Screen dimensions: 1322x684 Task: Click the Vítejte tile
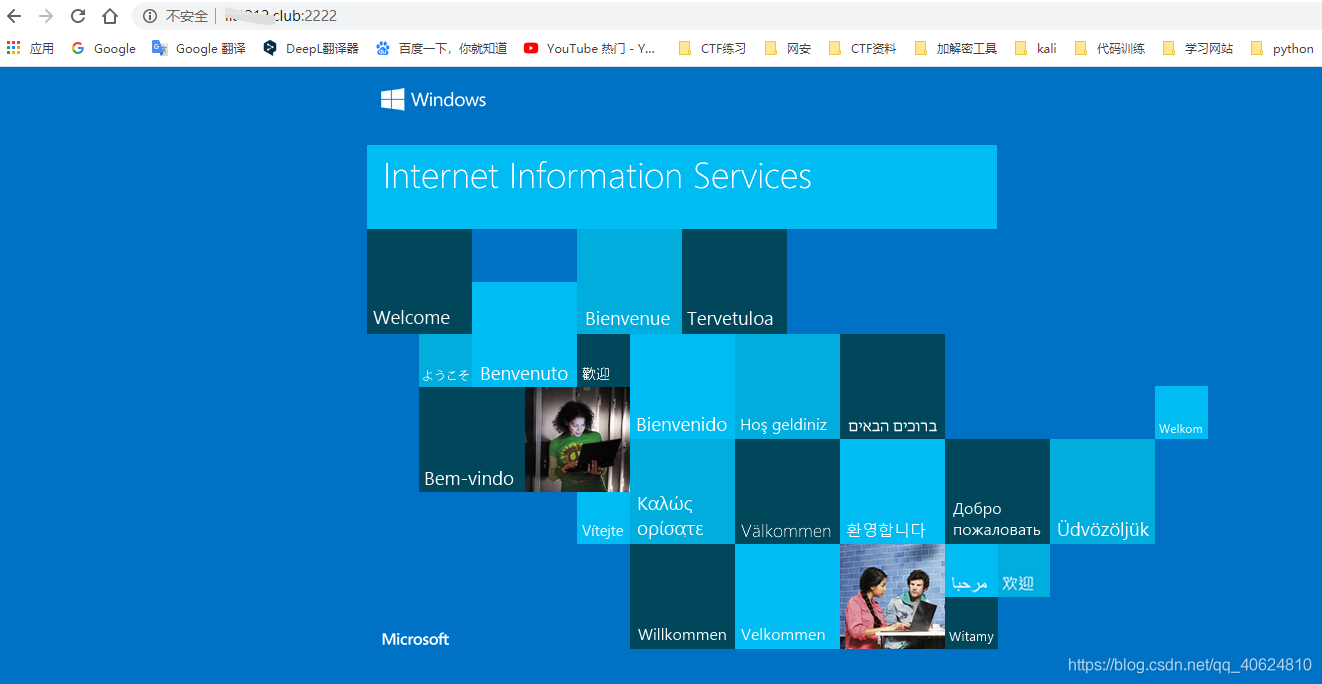click(x=603, y=518)
